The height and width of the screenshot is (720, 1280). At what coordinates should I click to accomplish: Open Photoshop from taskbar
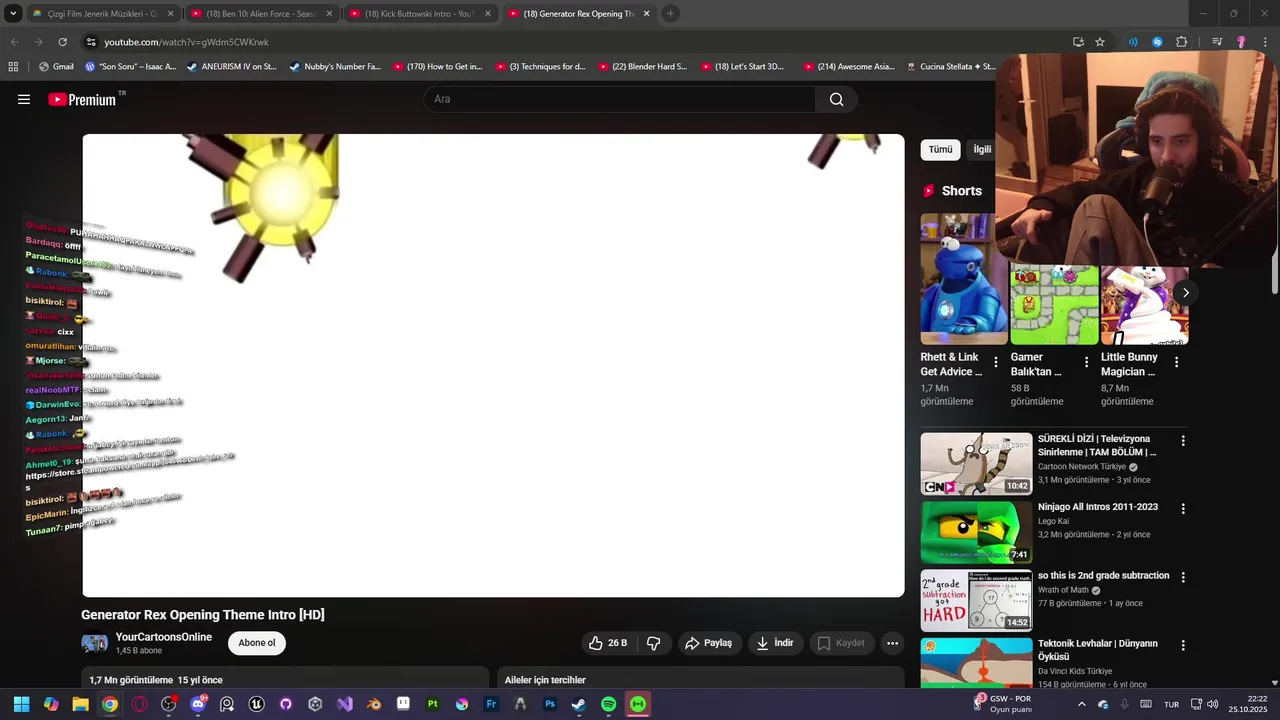(550, 704)
